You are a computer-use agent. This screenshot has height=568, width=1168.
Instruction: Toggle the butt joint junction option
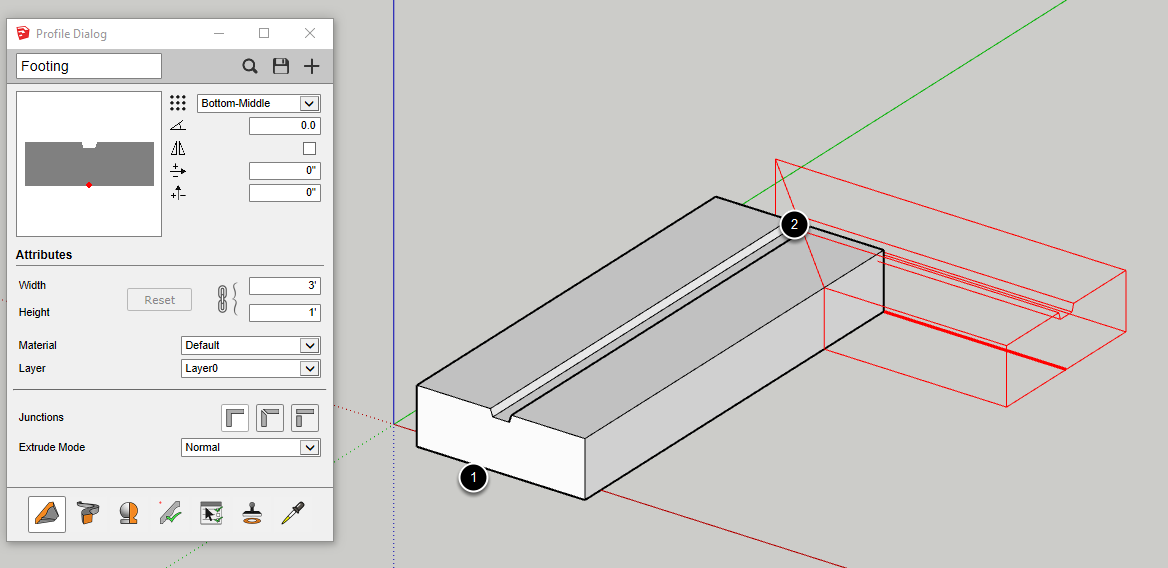click(x=305, y=418)
